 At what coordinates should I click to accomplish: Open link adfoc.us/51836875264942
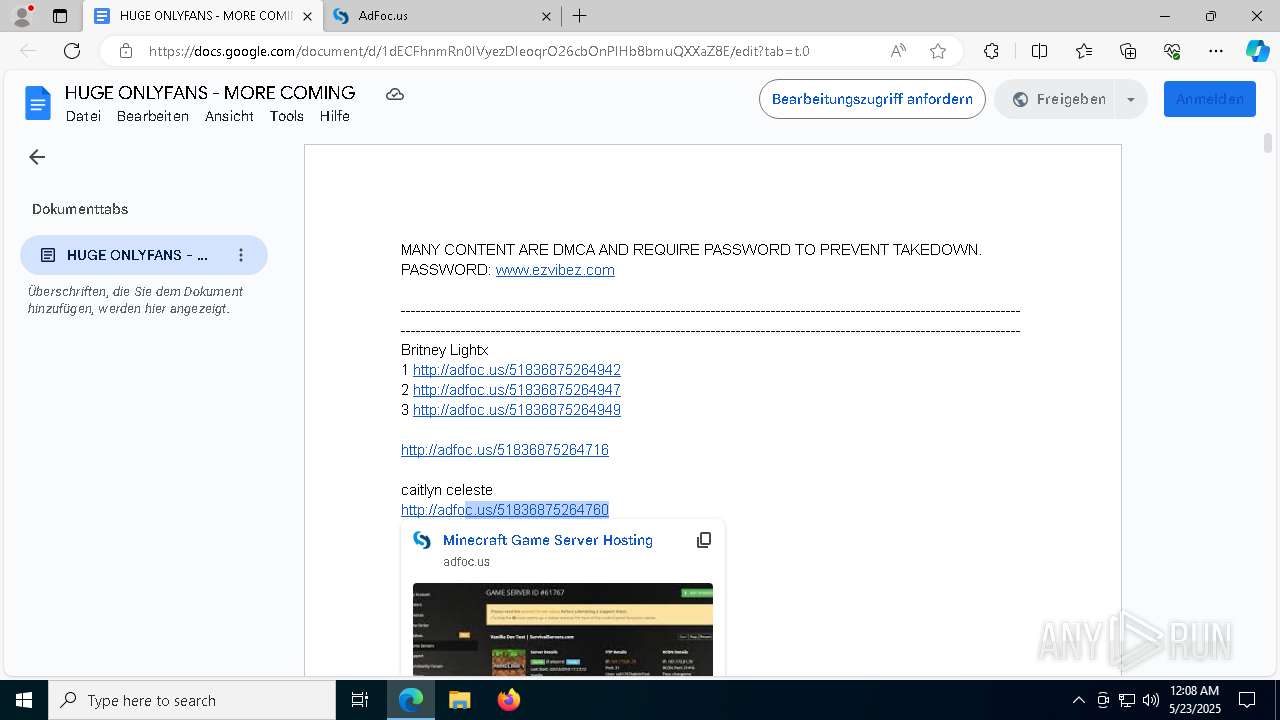(x=517, y=370)
